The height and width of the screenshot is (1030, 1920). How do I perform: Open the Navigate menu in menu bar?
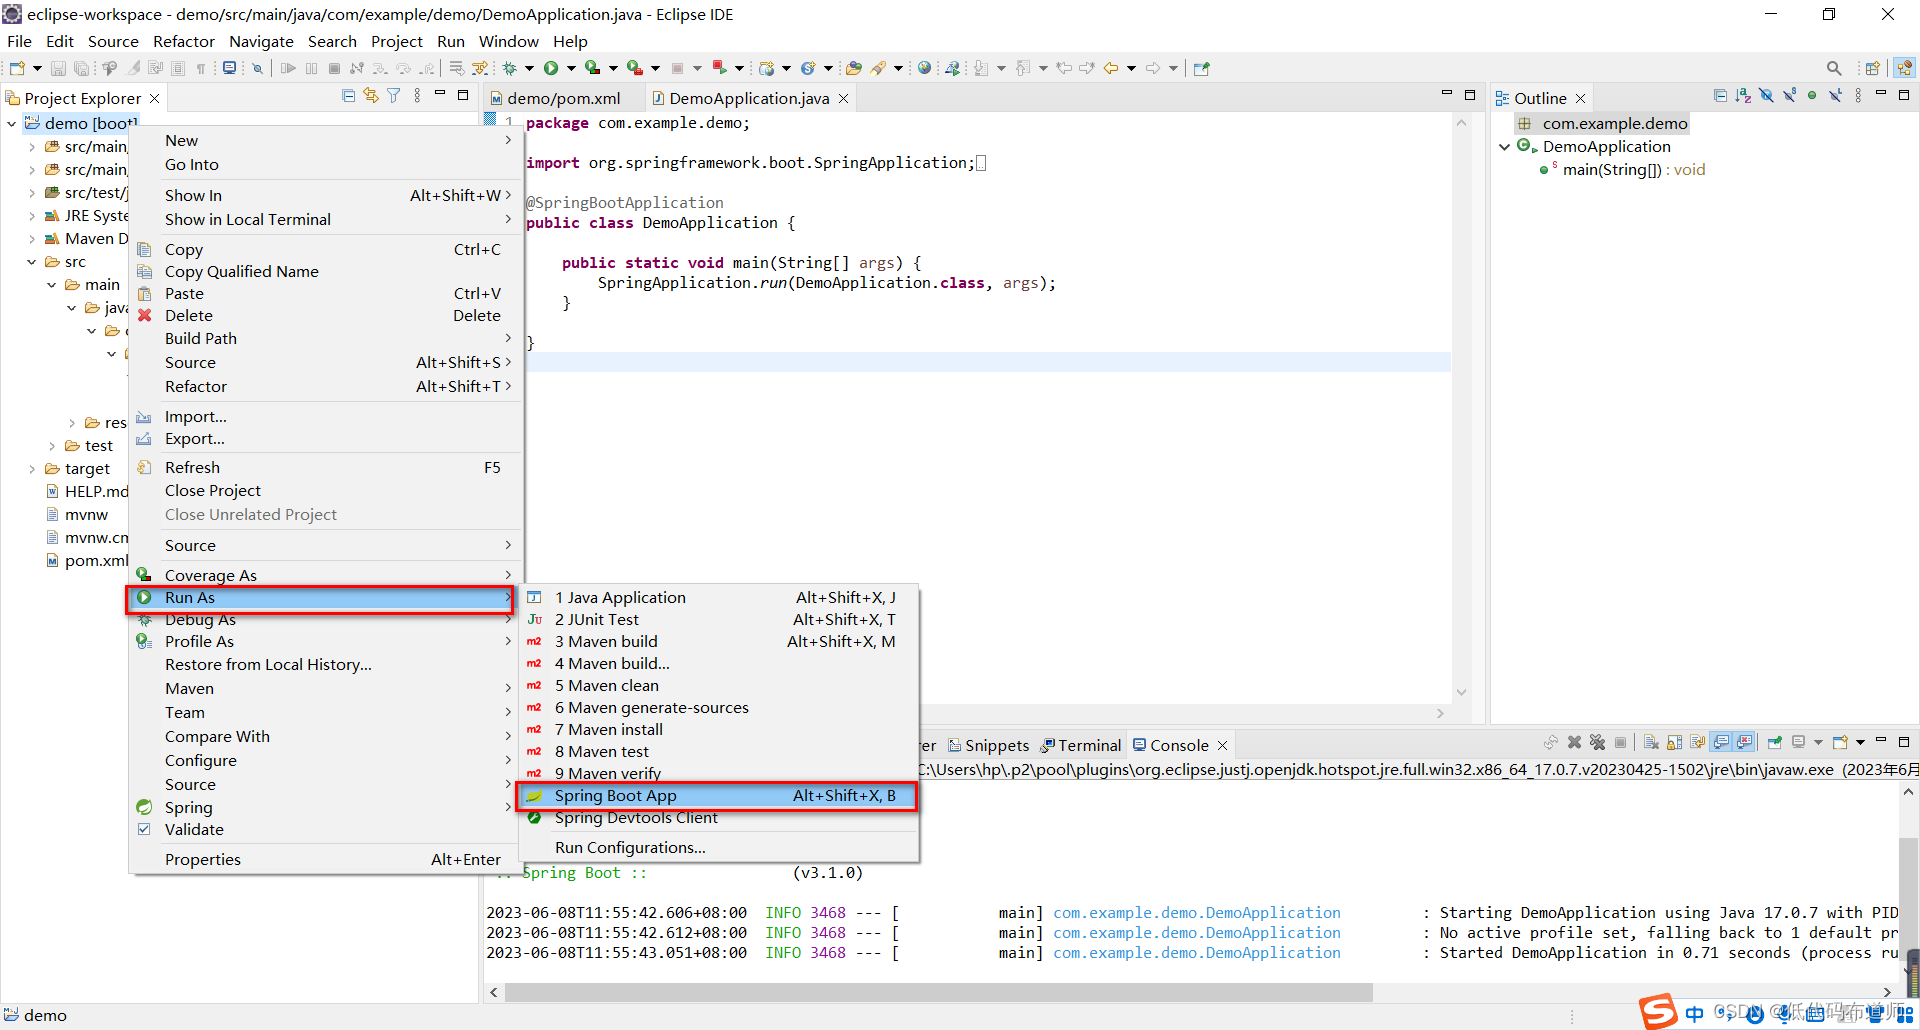[x=261, y=41]
